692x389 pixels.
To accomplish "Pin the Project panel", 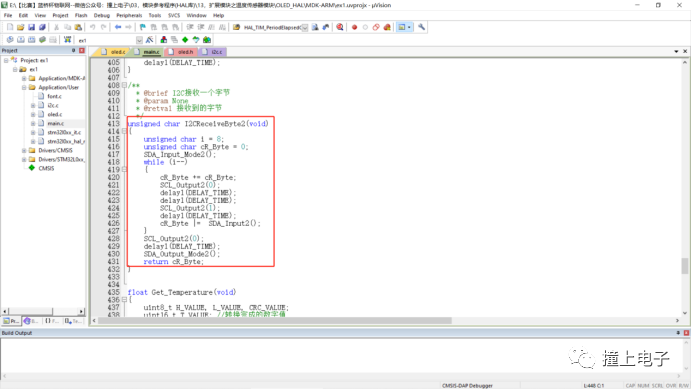I will pyautogui.click(x=73, y=51).
